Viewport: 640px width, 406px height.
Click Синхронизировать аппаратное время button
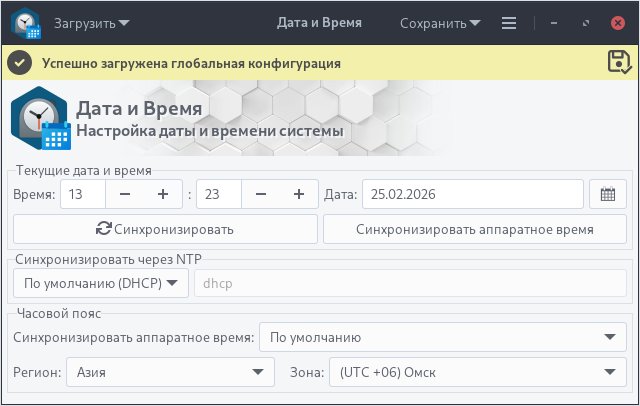click(x=475, y=229)
